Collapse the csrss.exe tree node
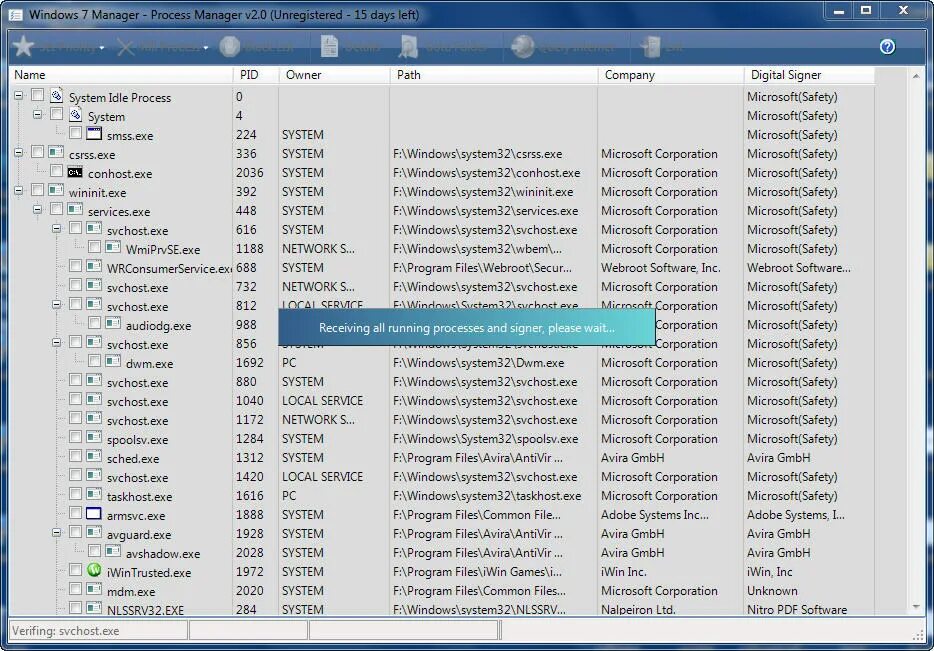The height and width of the screenshot is (651, 934). click(x=18, y=152)
